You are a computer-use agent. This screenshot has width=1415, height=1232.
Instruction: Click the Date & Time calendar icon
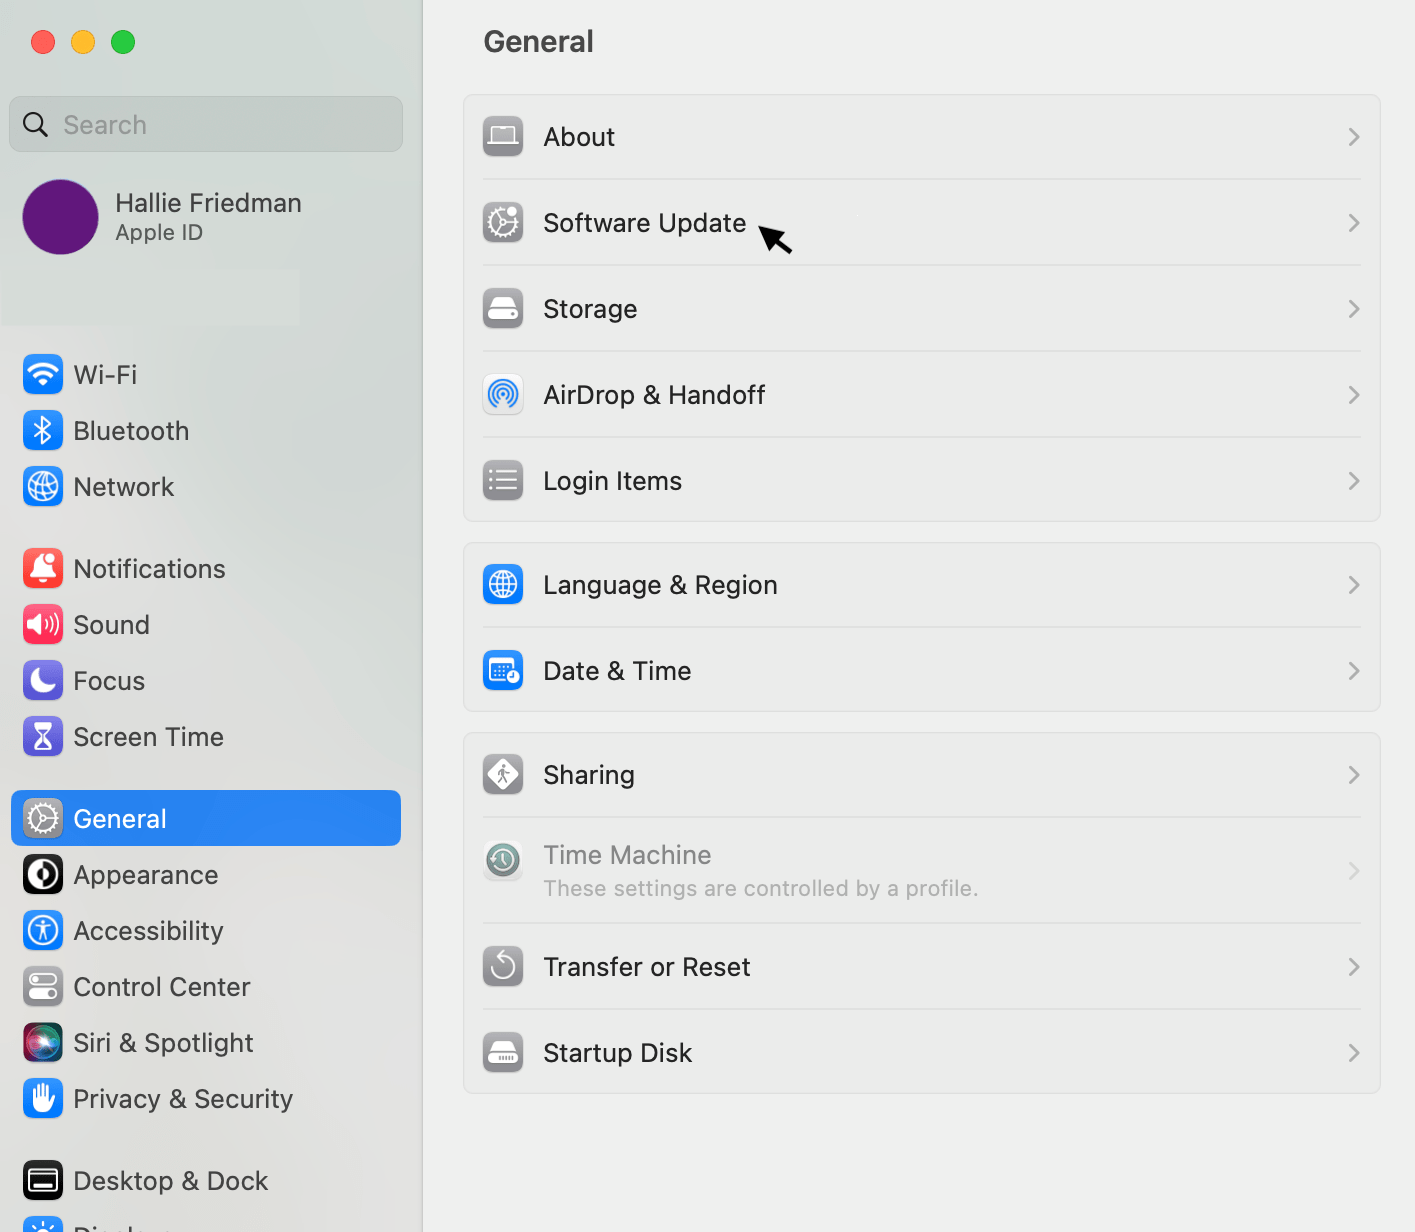(x=503, y=671)
